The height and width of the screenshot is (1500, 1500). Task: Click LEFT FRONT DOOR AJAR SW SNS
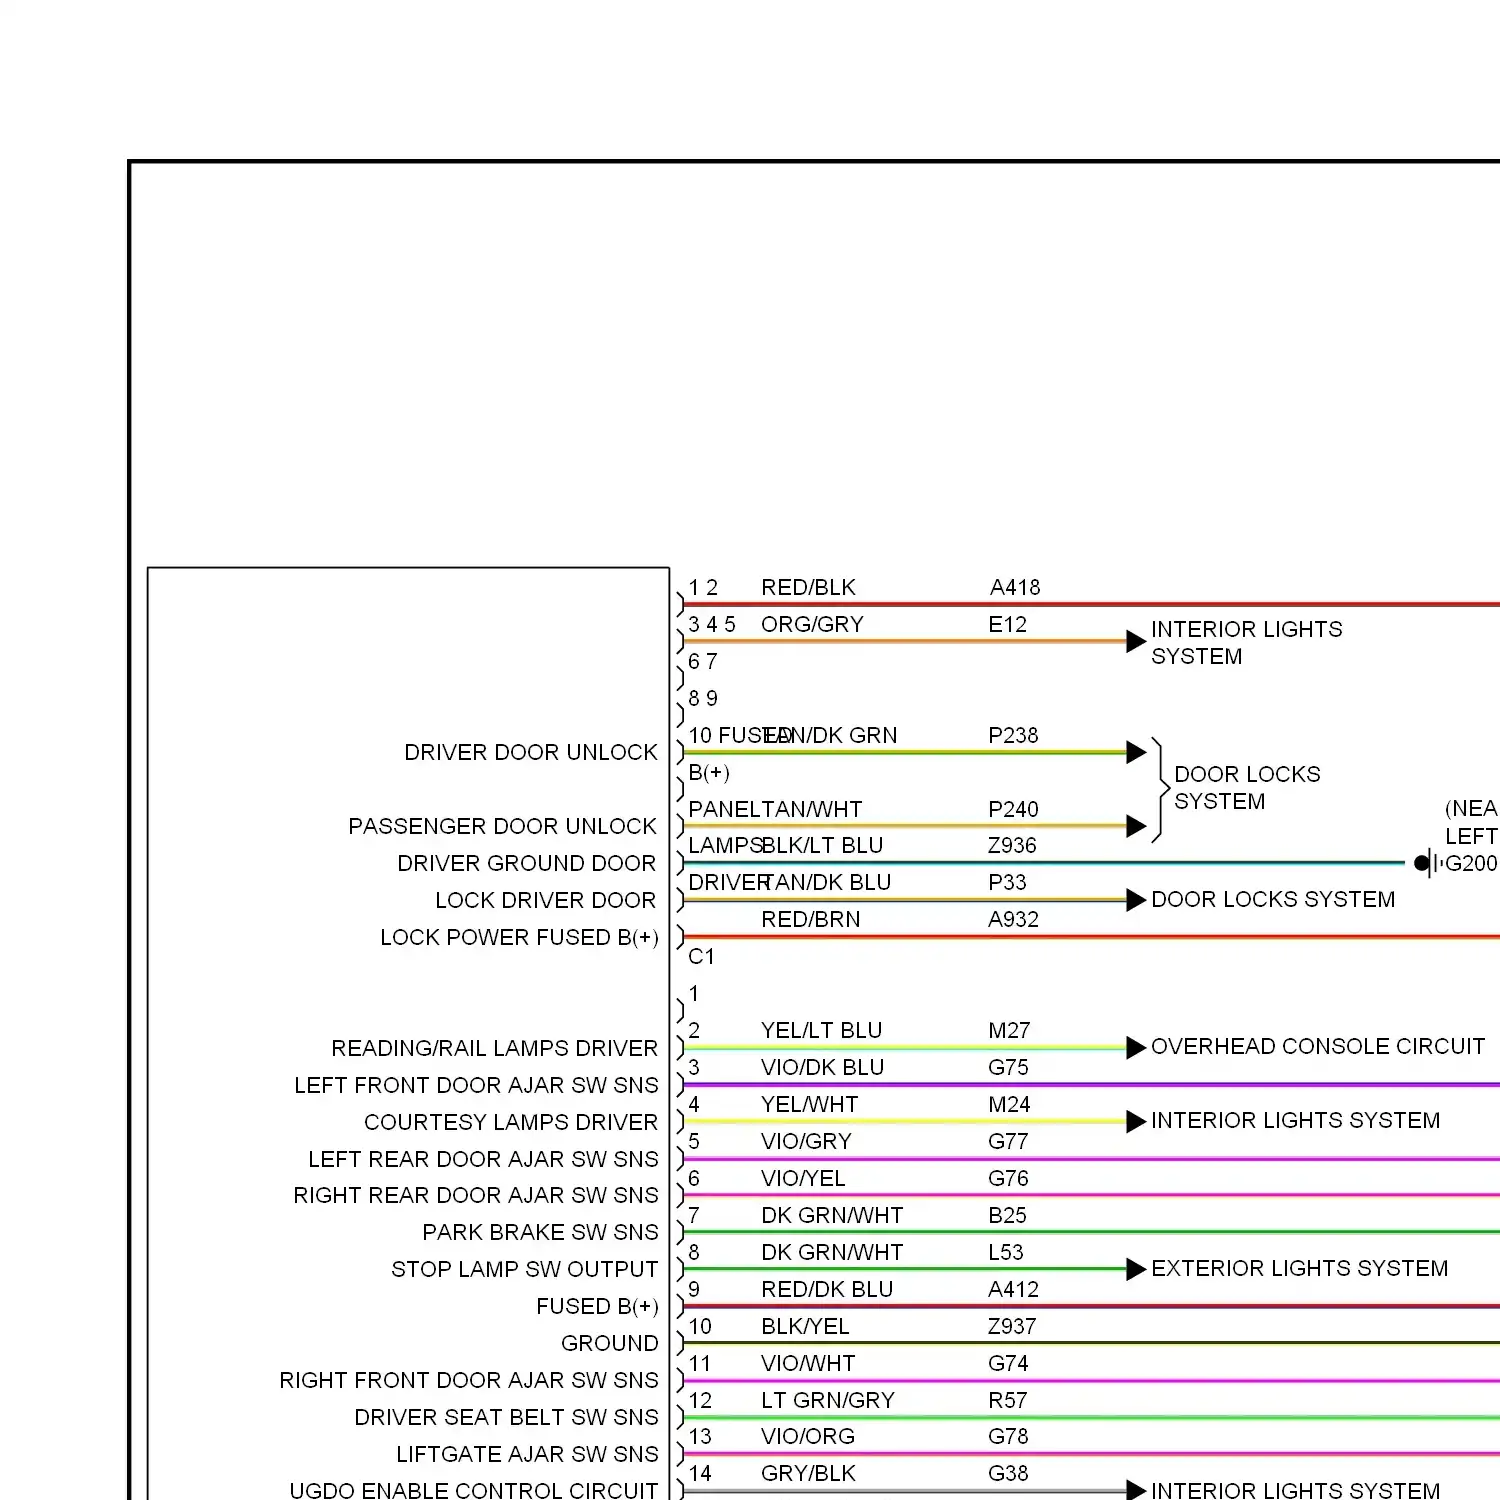pyautogui.click(x=476, y=1086)
